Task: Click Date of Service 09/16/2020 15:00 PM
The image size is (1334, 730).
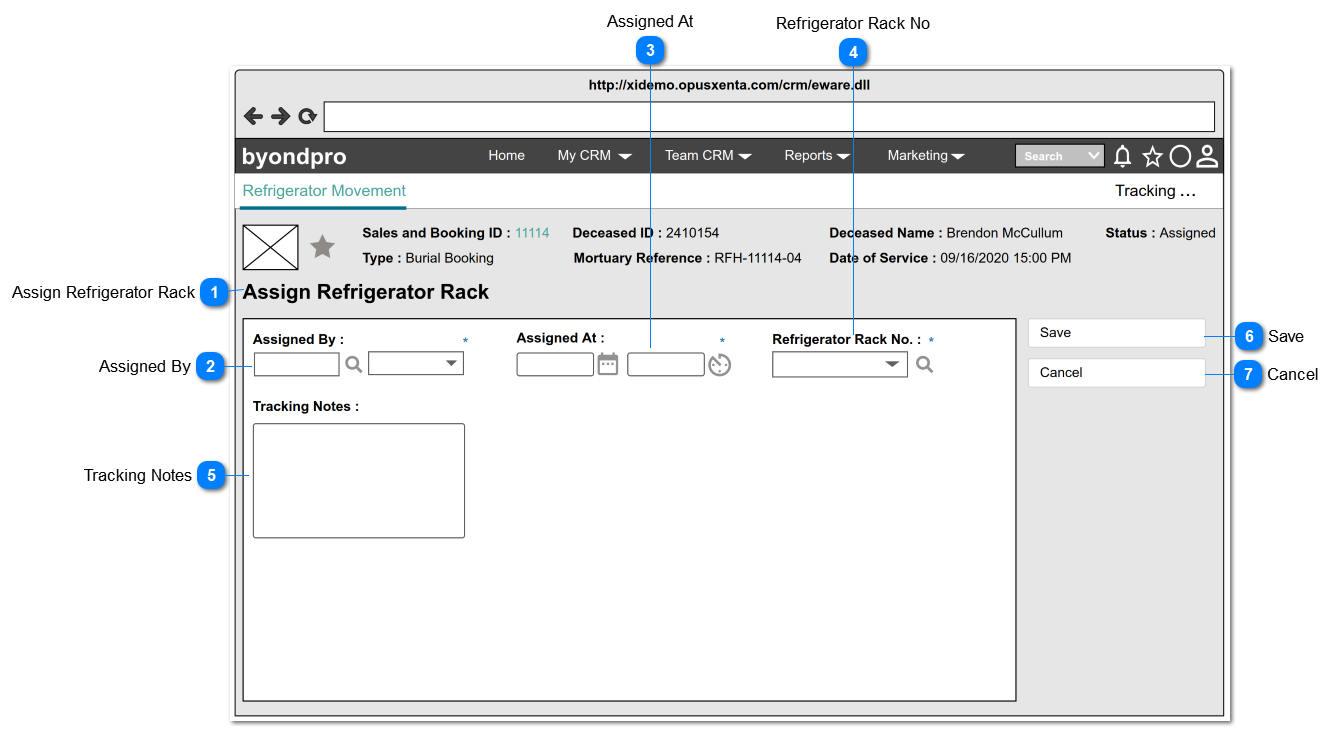Action: 1006,258
